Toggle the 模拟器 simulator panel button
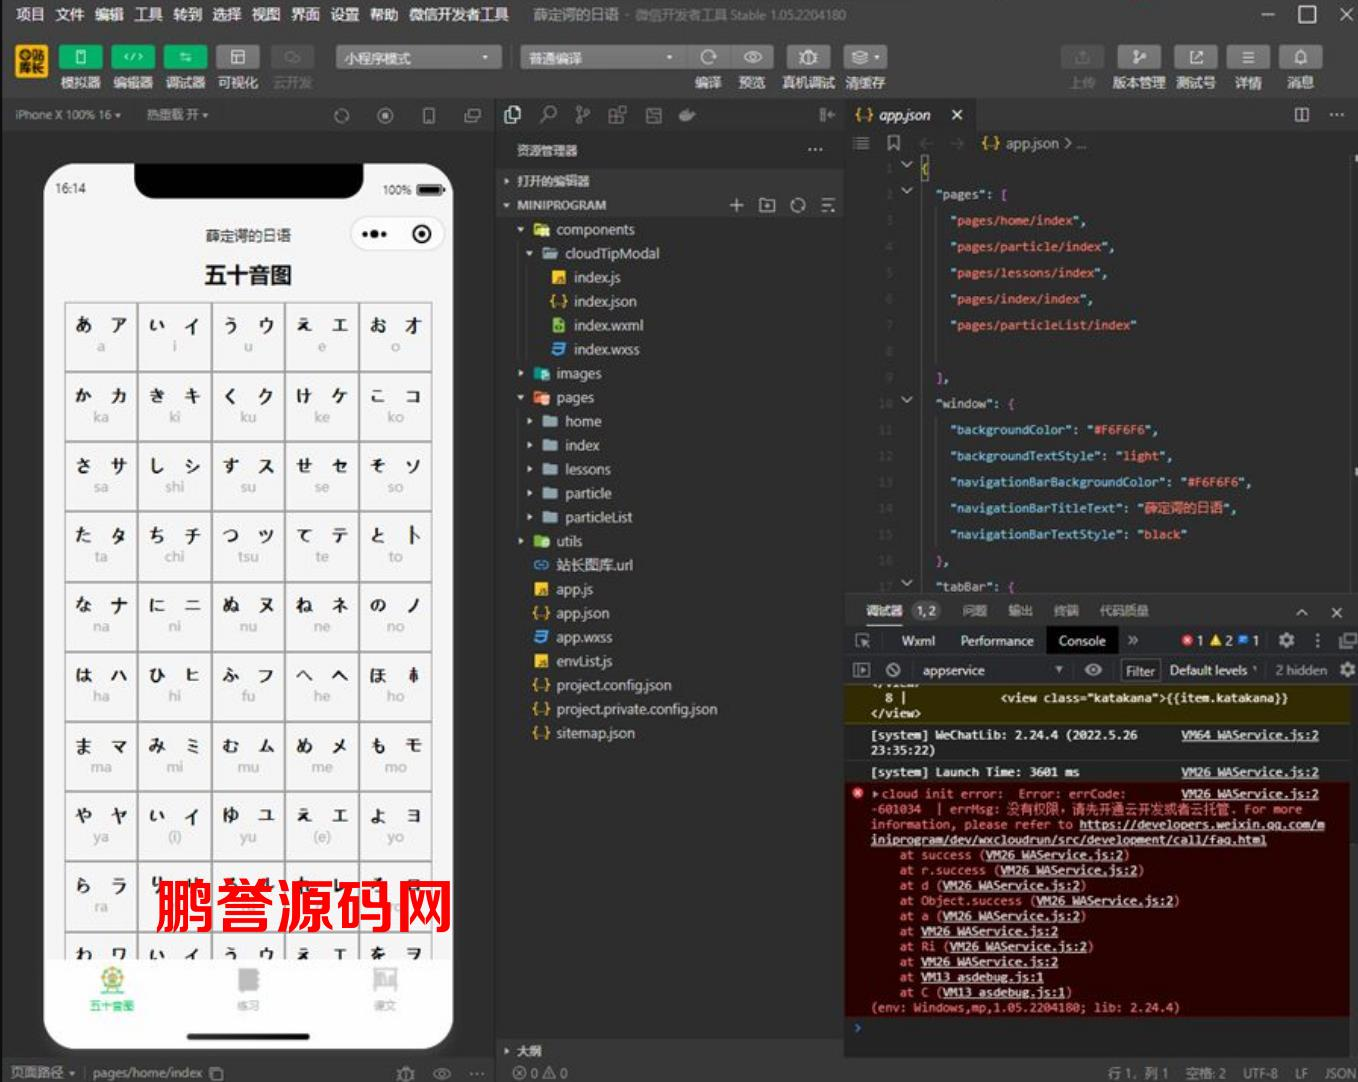Screen dimensions: 1358x1082 pyautogui.click(x=81, y=57)
